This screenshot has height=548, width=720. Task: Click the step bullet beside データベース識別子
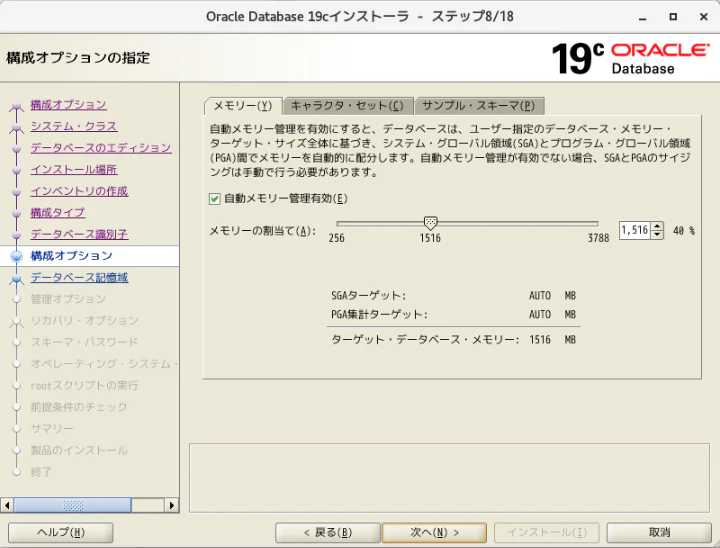click(x=17, y=235)
